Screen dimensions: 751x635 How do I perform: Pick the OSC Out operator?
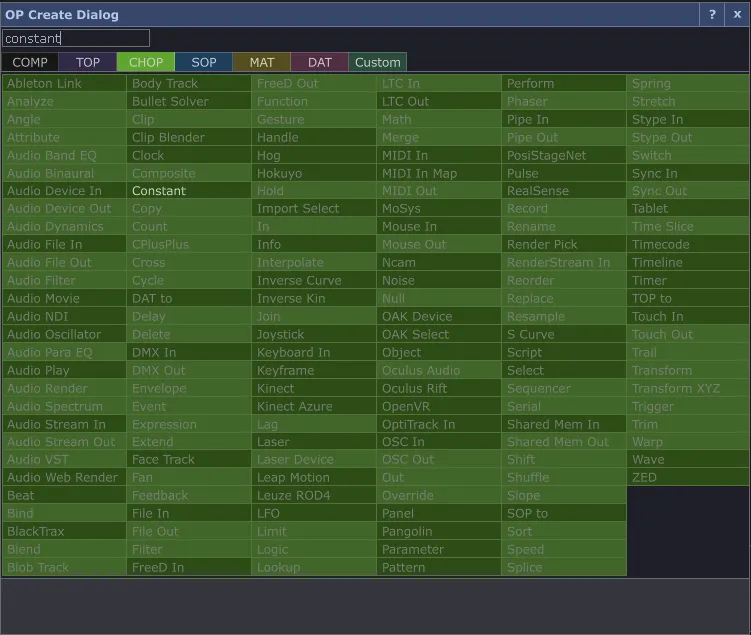[x=439, y=459]
